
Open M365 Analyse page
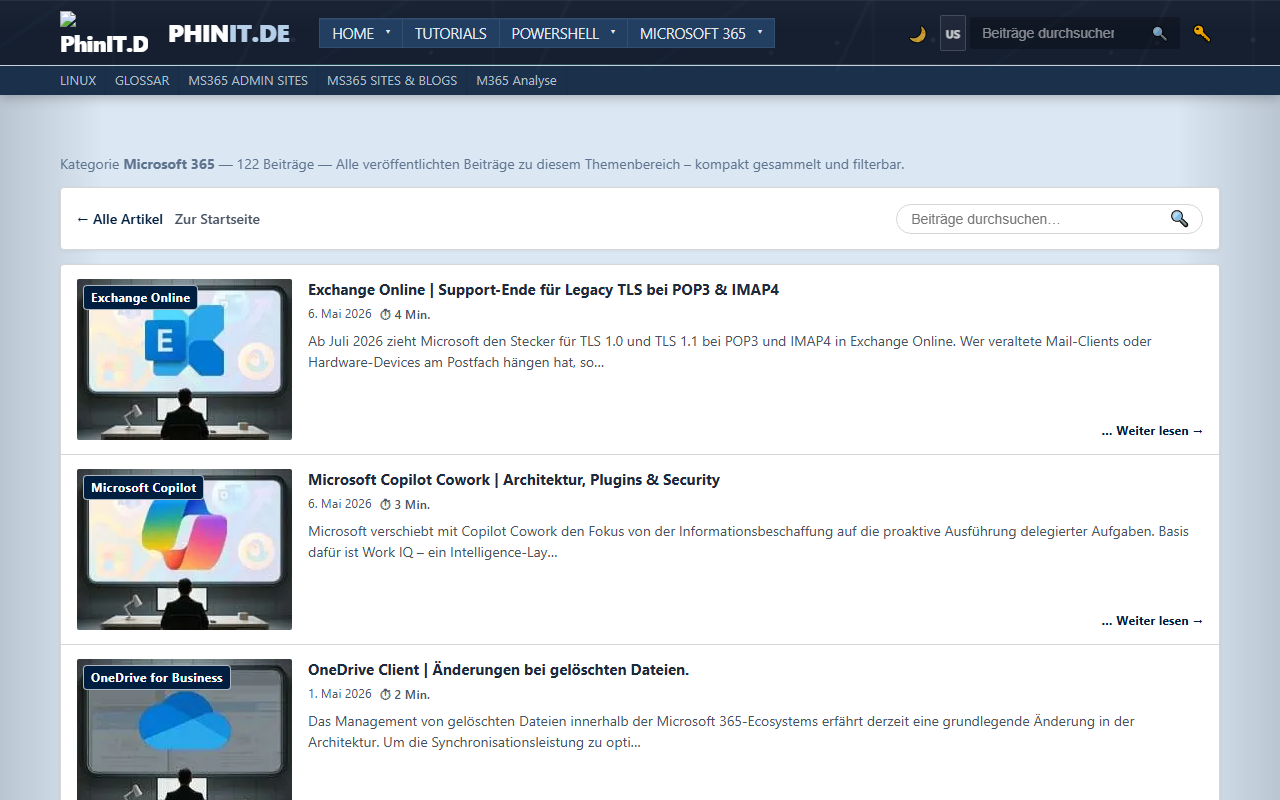tap(516, 80)
